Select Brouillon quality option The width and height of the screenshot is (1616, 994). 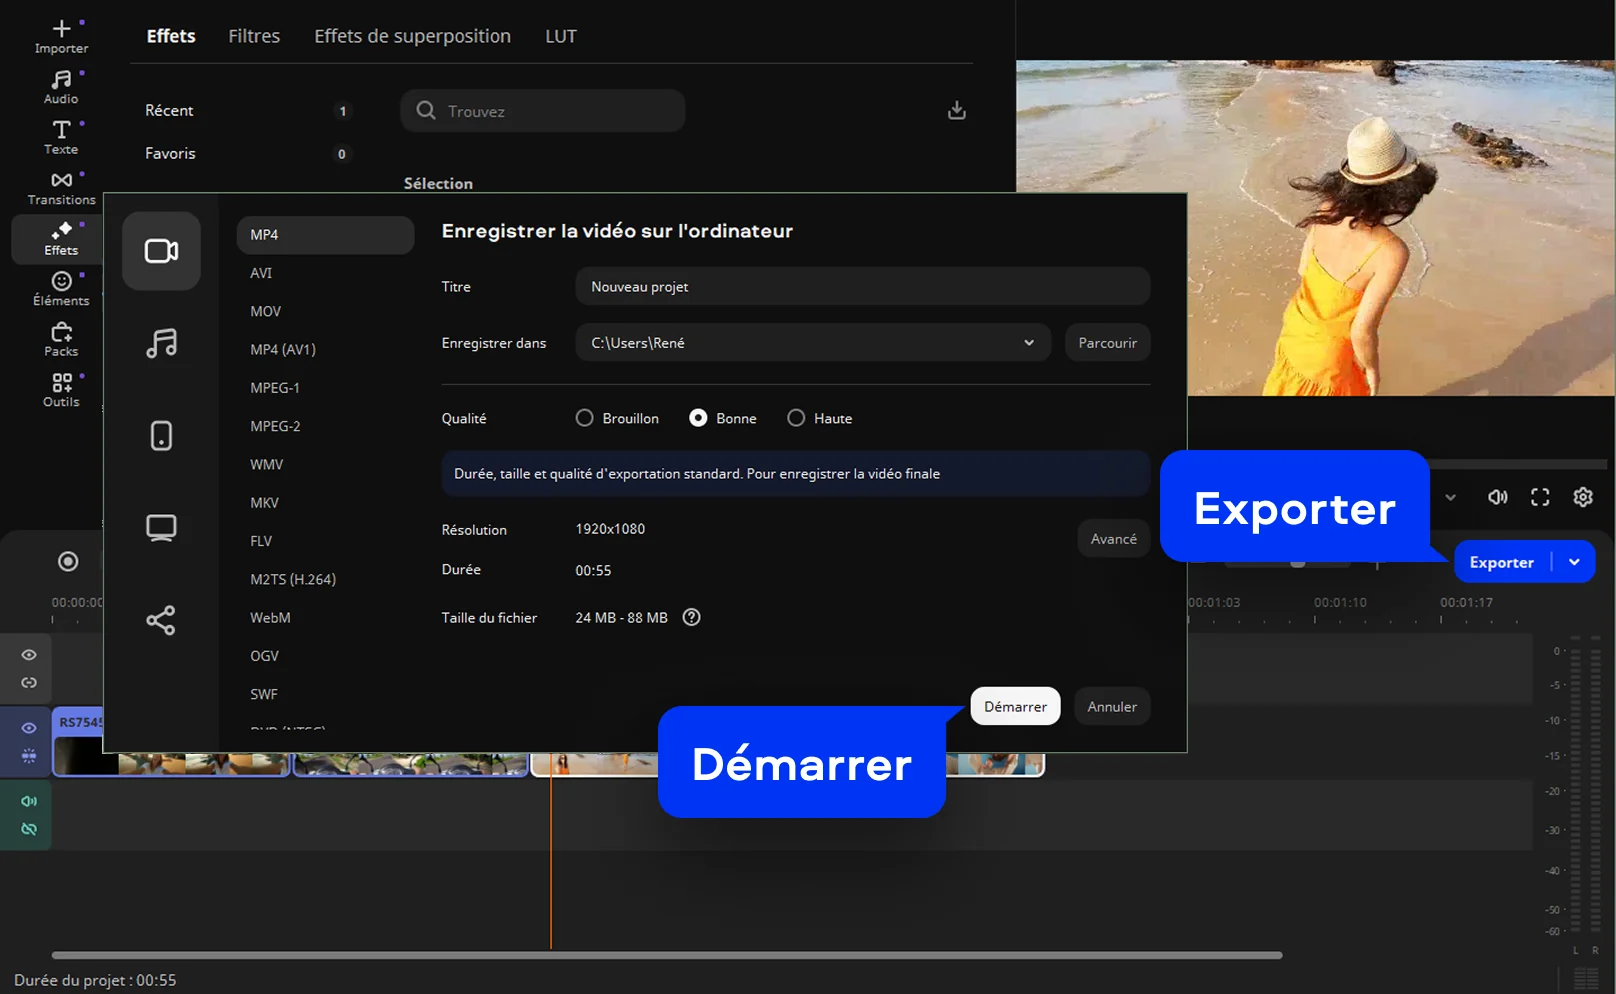click(x=585, y=418)
